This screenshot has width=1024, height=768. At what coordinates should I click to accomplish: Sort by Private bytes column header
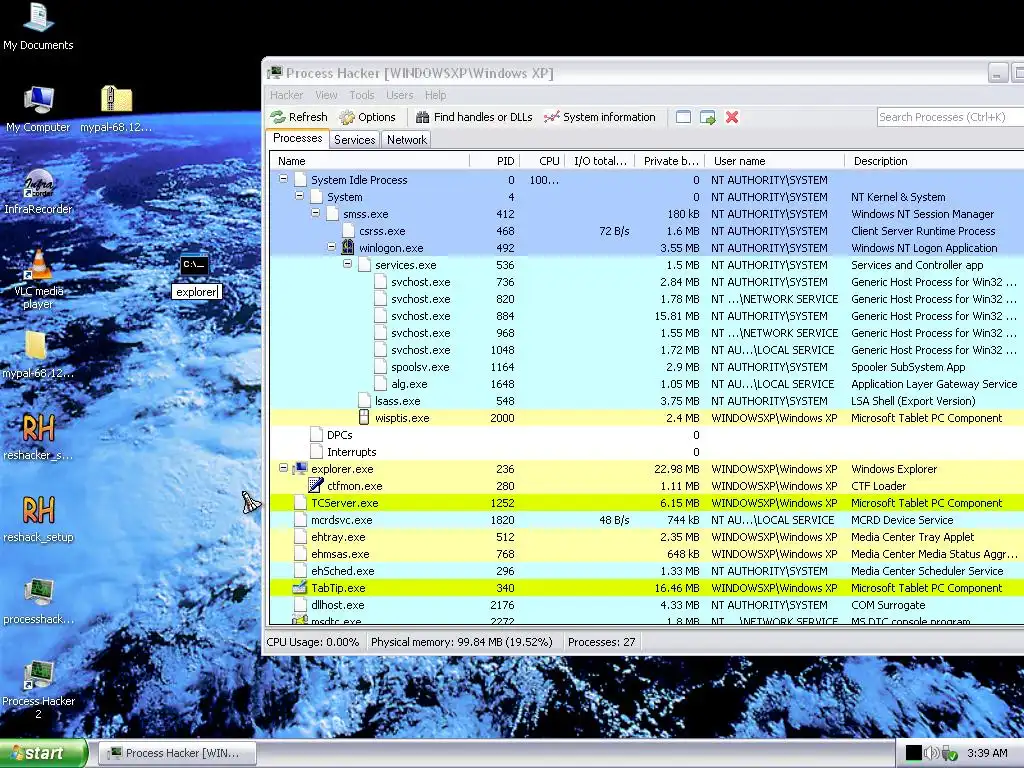[x=669, y=161]
